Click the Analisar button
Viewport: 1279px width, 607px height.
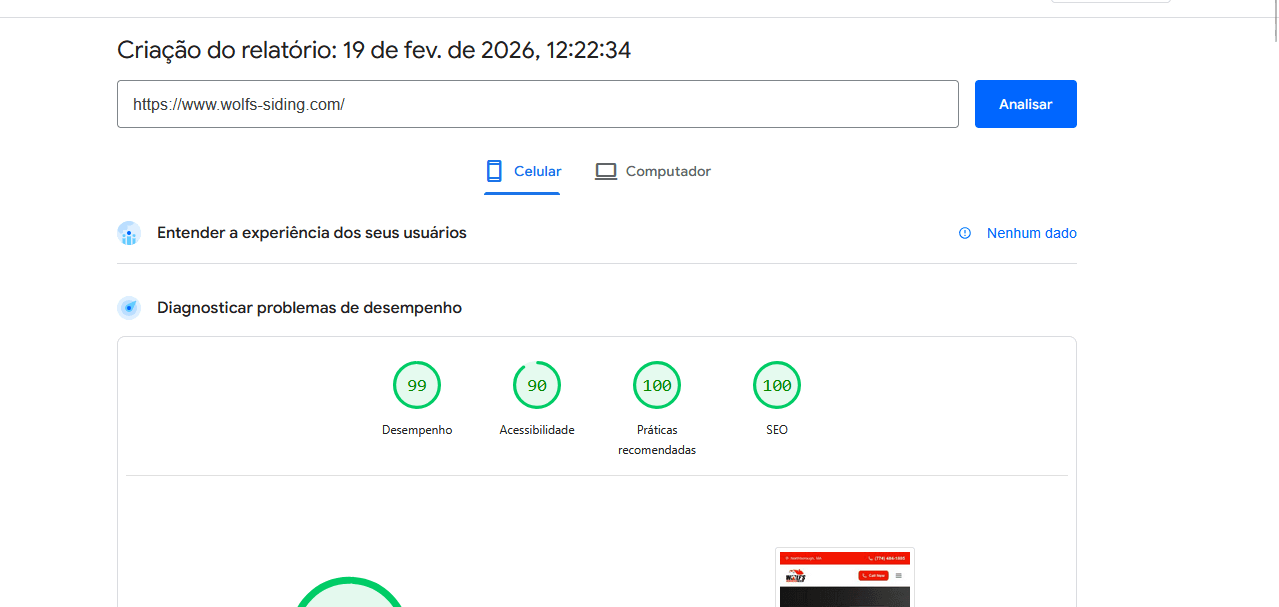(1025, 103)
